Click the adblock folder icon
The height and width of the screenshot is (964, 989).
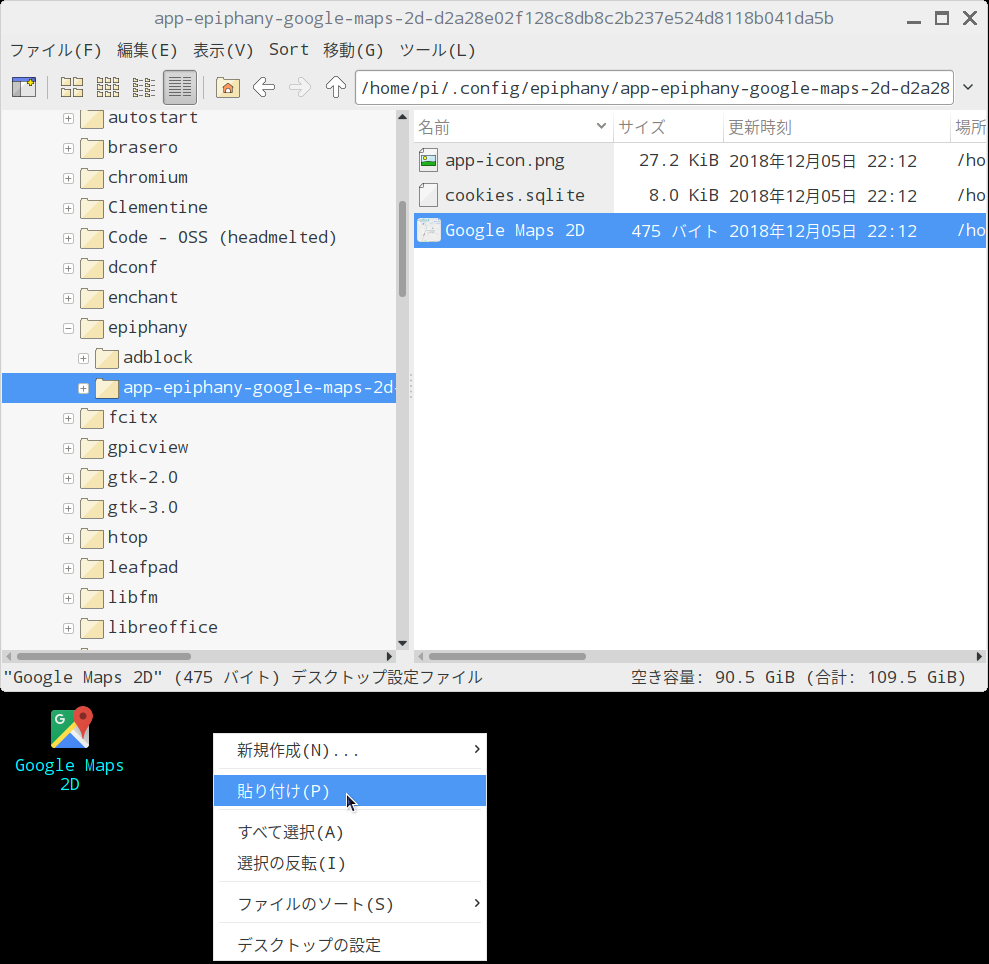[x=107, y=358]
